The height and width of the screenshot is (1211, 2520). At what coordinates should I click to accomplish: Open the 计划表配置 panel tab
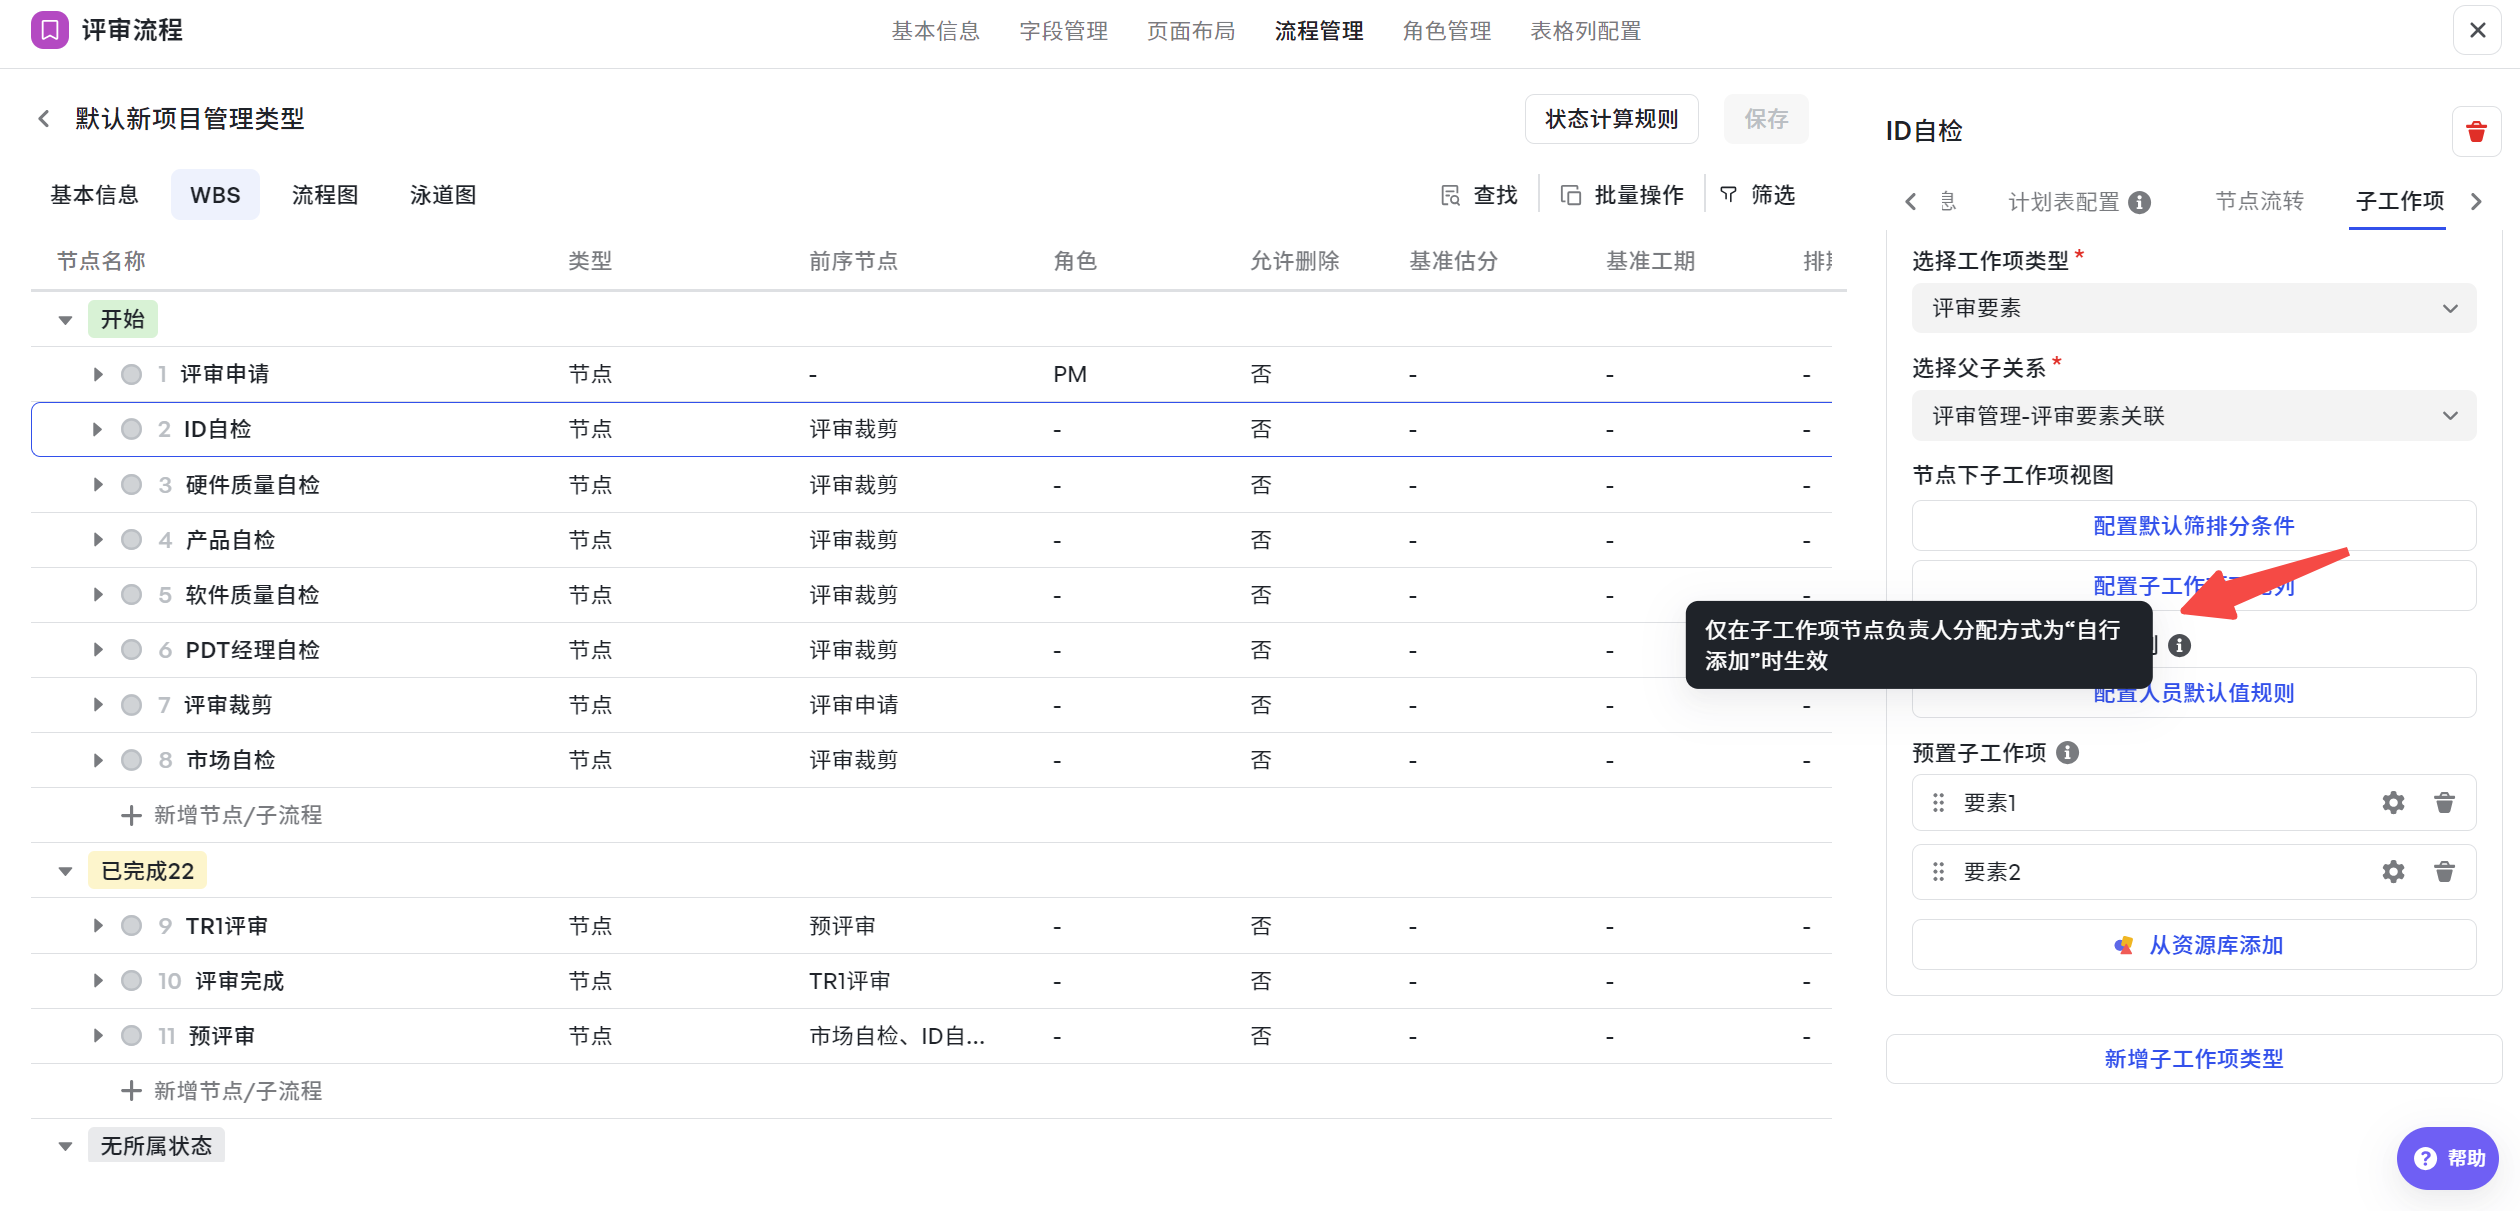click(2063, 202)
